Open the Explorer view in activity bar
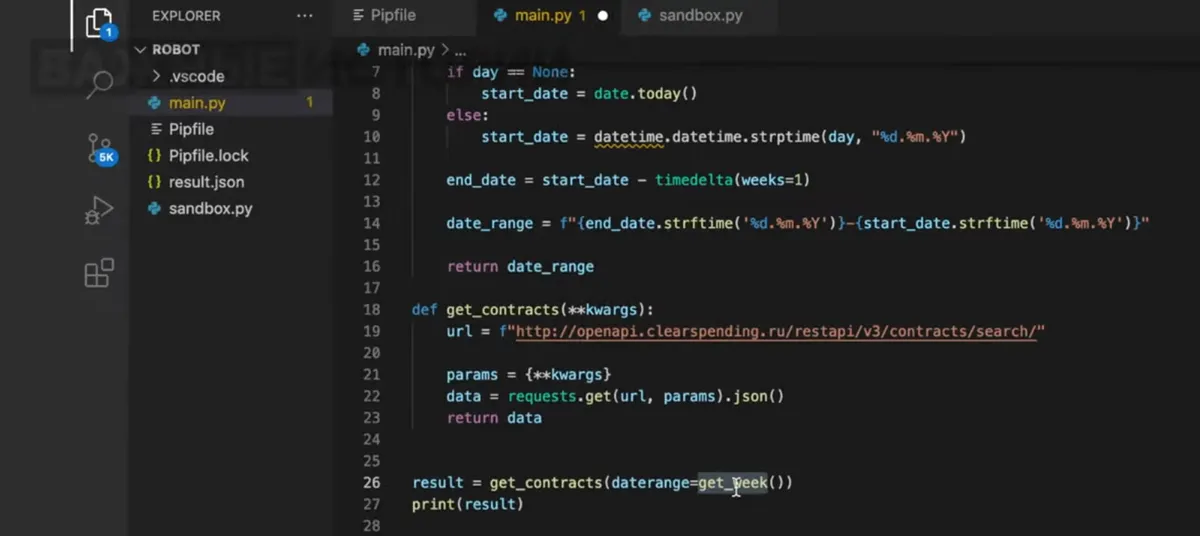The width and height of the screenshot is (1200, 536). tap(98, 22)
